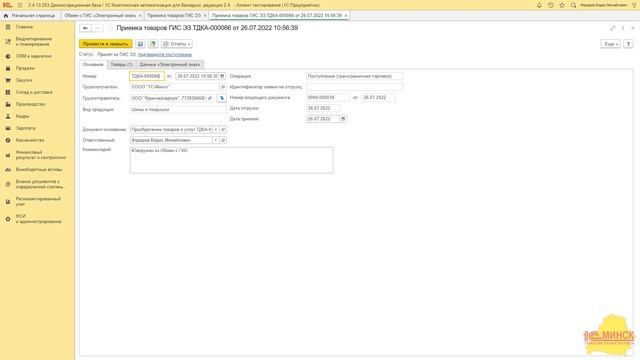Click the search magnifier in title bar

pyautogui.click(x=573, y=5)
